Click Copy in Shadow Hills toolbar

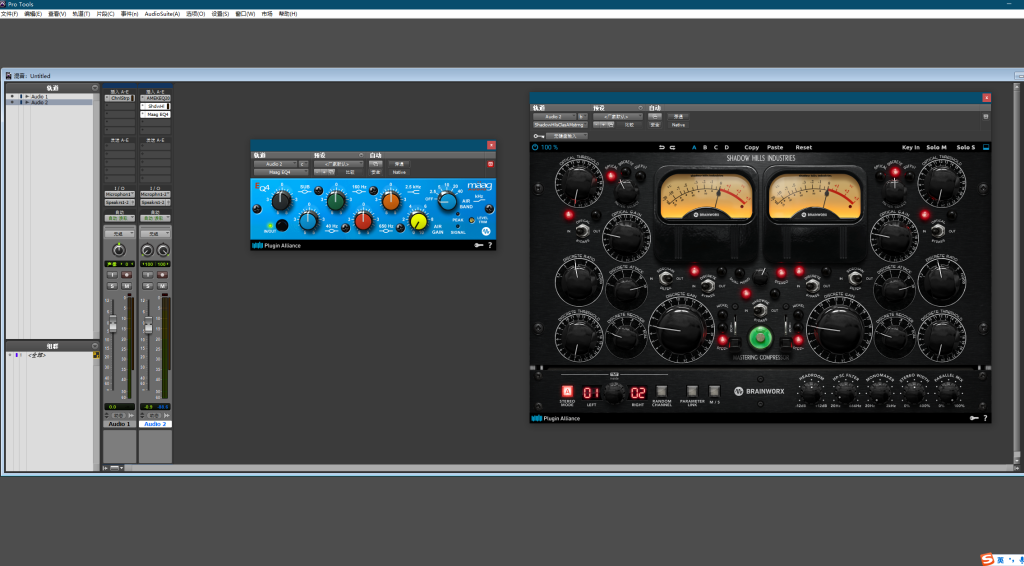tap(752, 148)
